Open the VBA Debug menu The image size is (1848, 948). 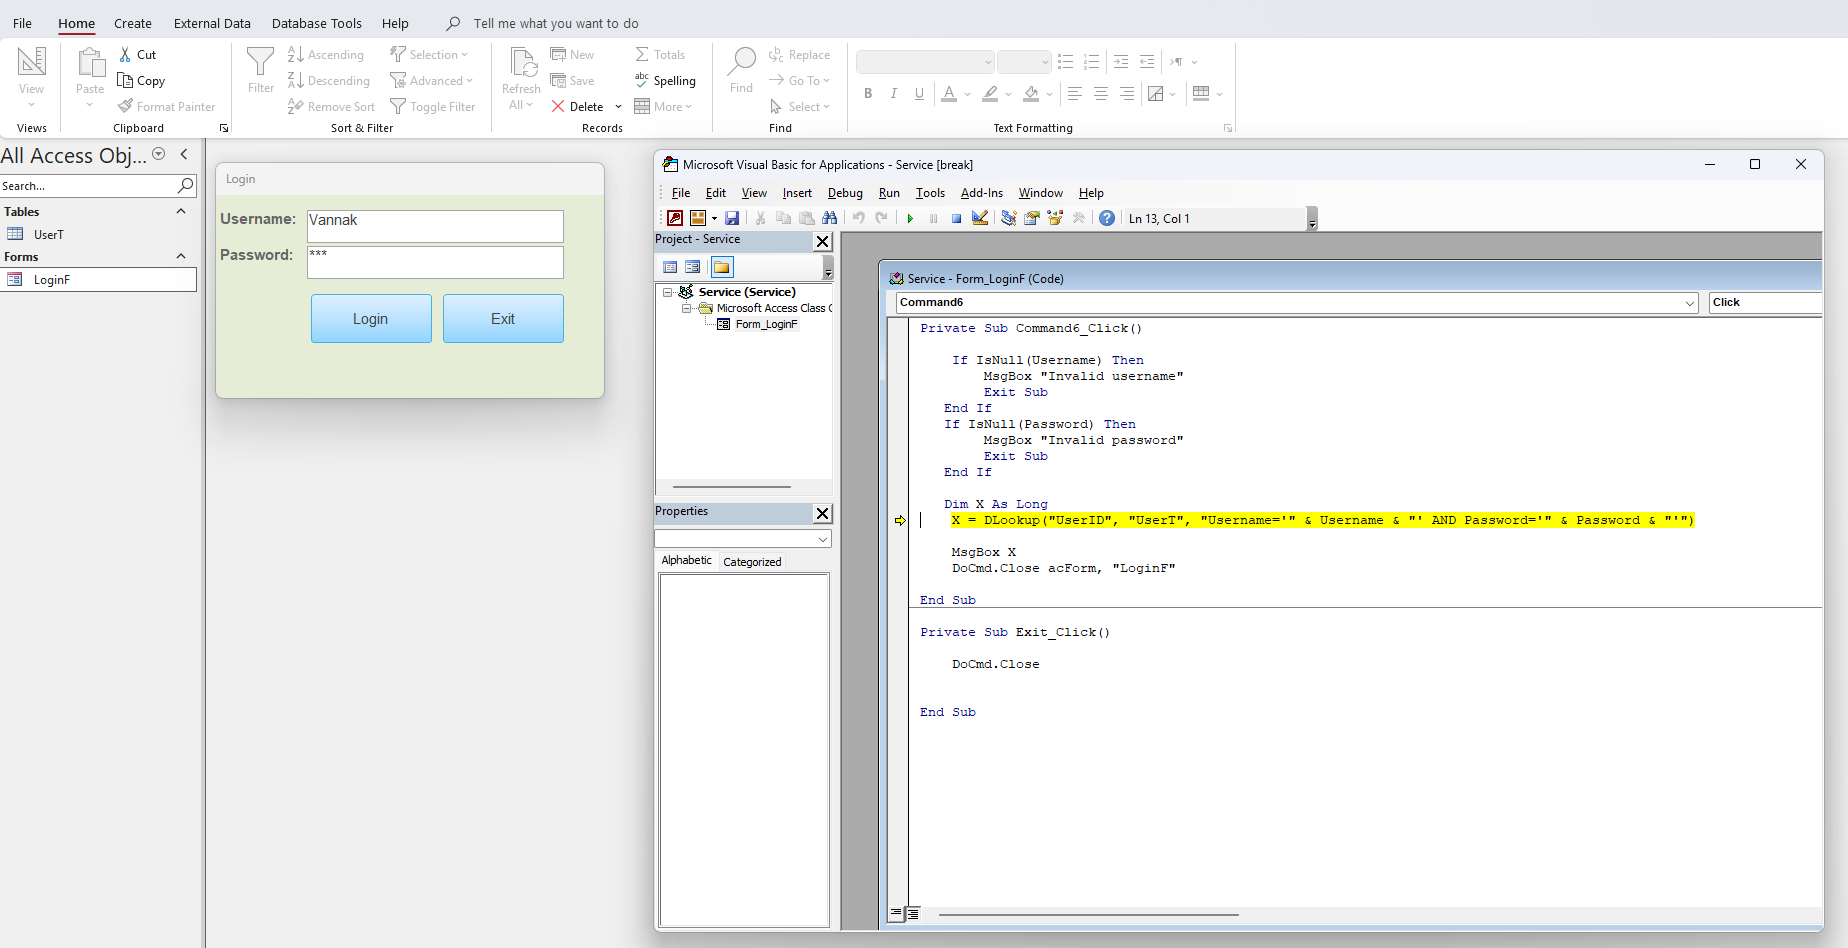(x=845, y=193)
